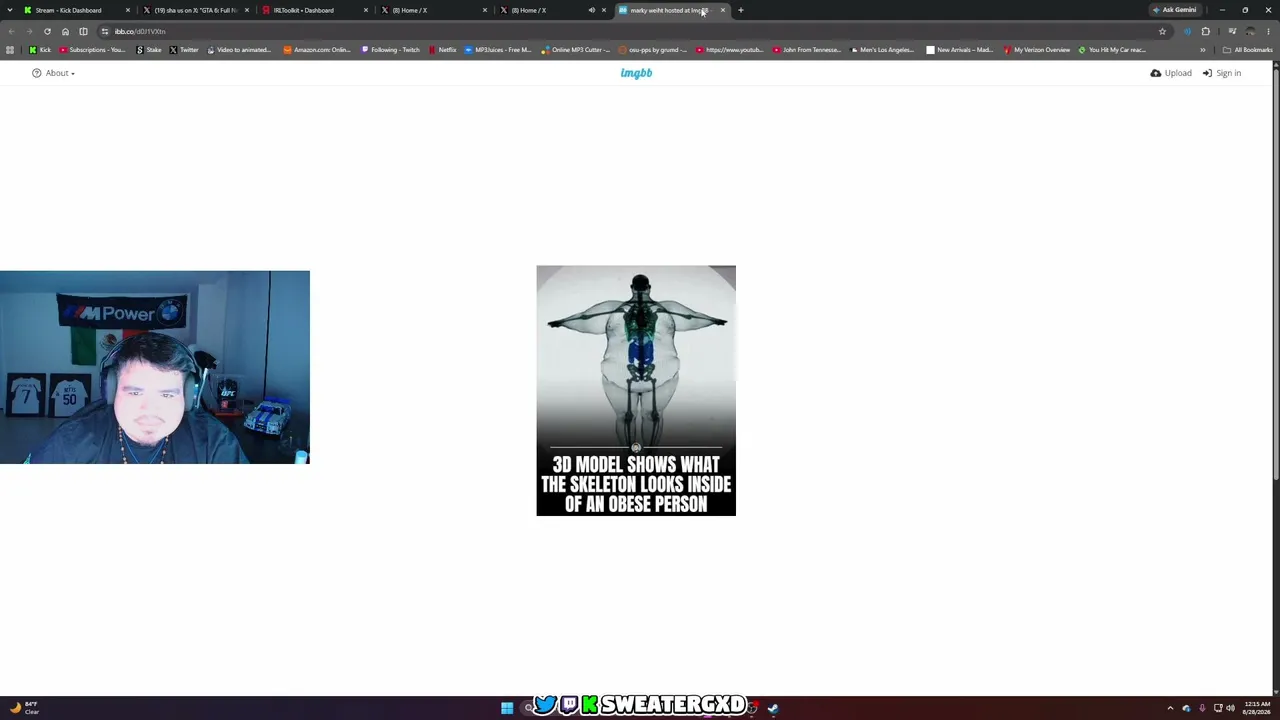
Task: Open the My Verizon Overview bookmark
Action: [x=1036, y=50]
